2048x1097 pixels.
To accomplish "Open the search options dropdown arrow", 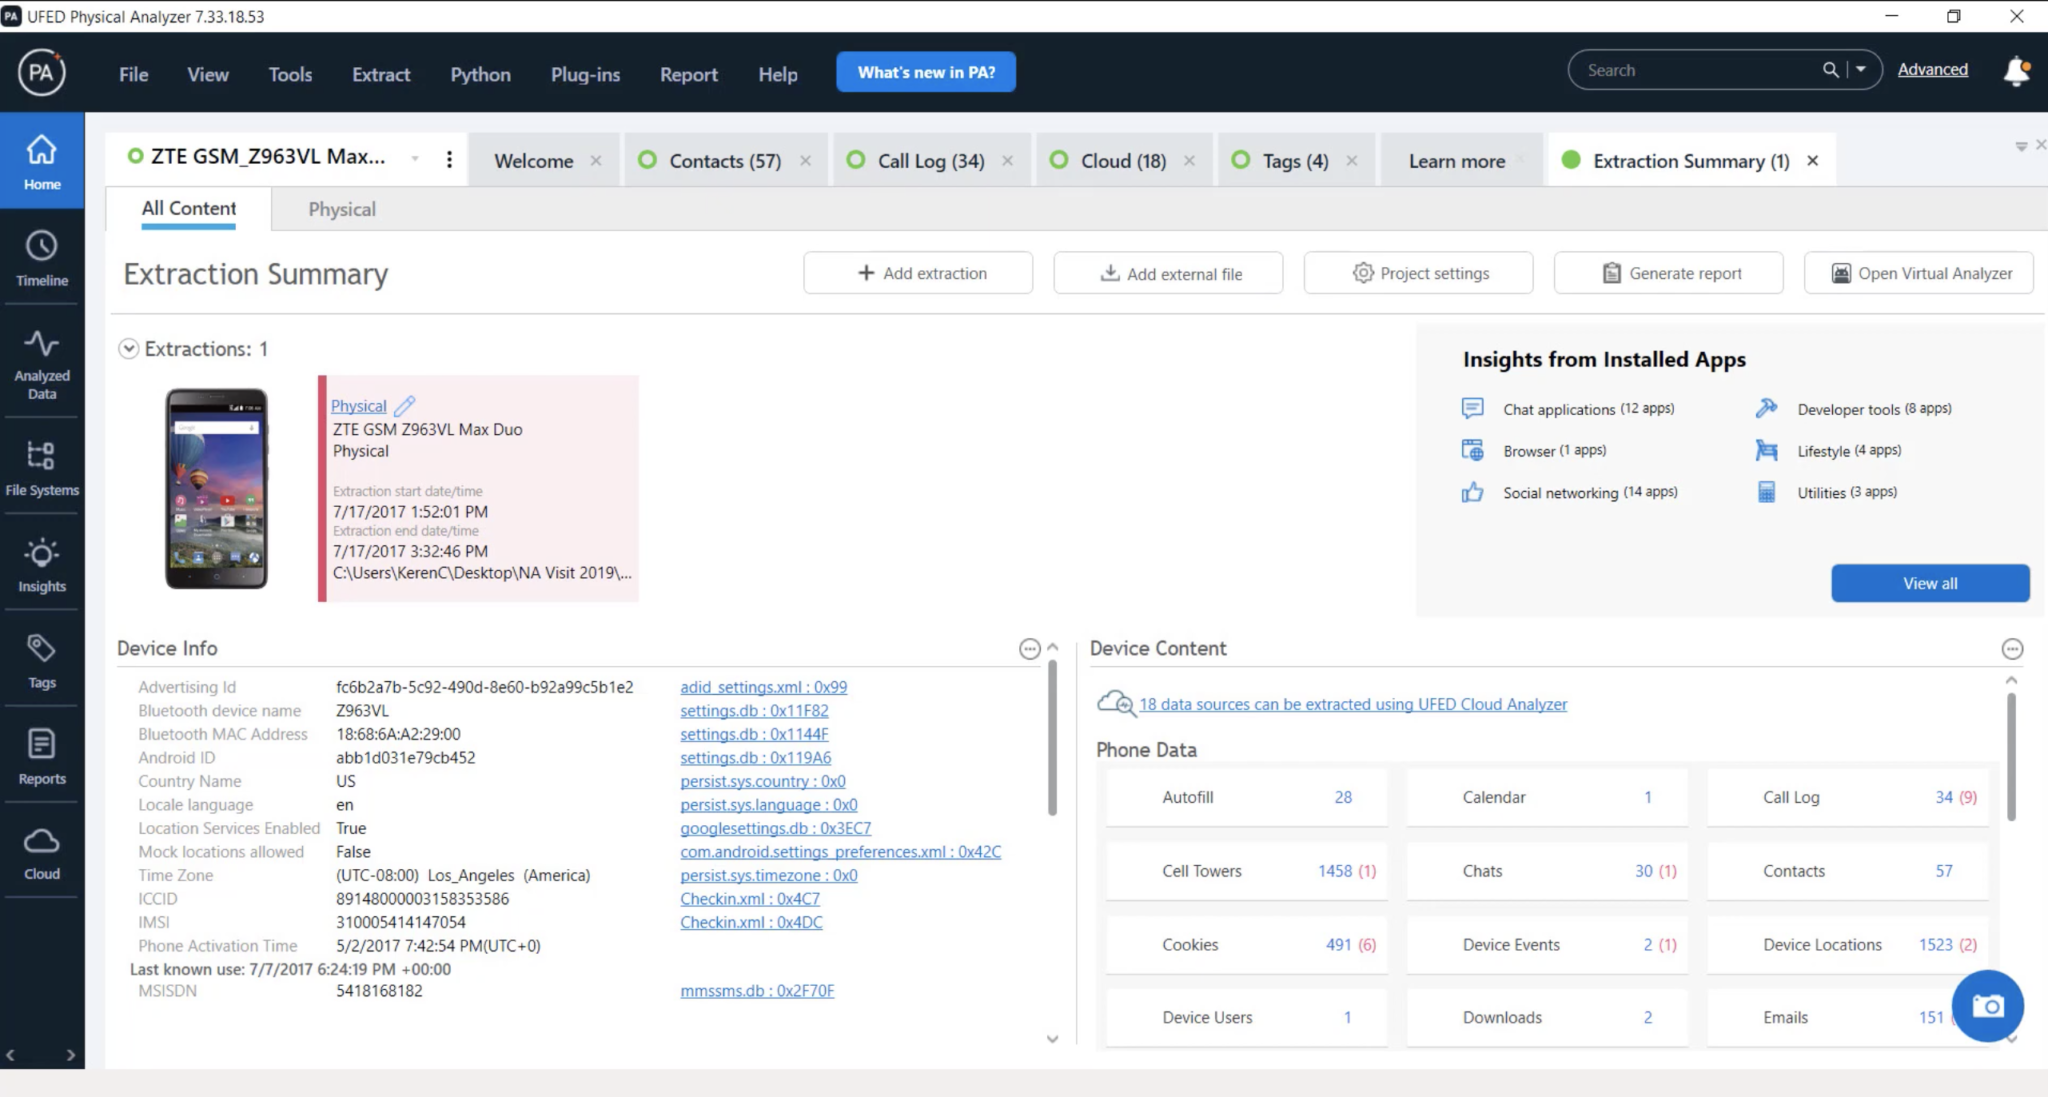I will 1861,70.
